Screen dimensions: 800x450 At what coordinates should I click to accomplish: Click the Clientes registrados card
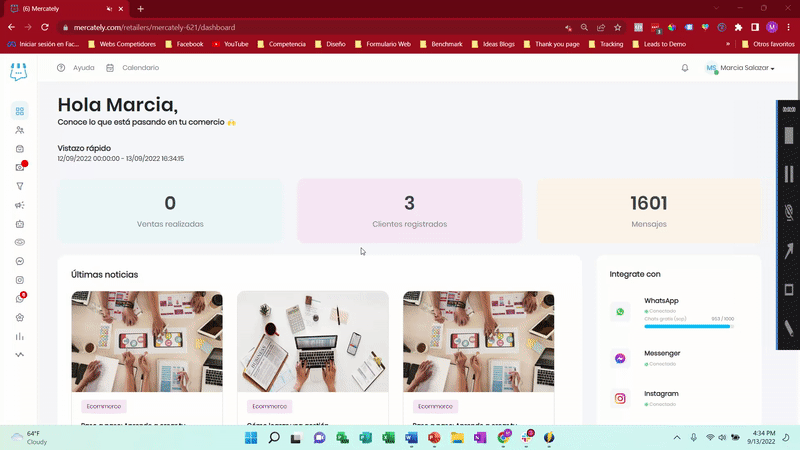tap(410, 211)
